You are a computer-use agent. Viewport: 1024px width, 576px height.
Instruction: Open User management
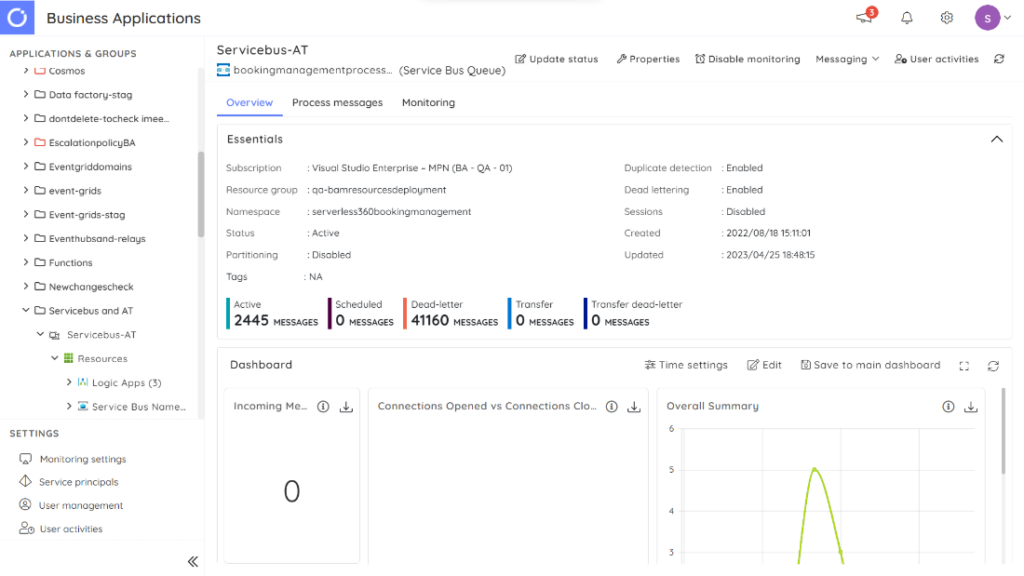[80, 505]
